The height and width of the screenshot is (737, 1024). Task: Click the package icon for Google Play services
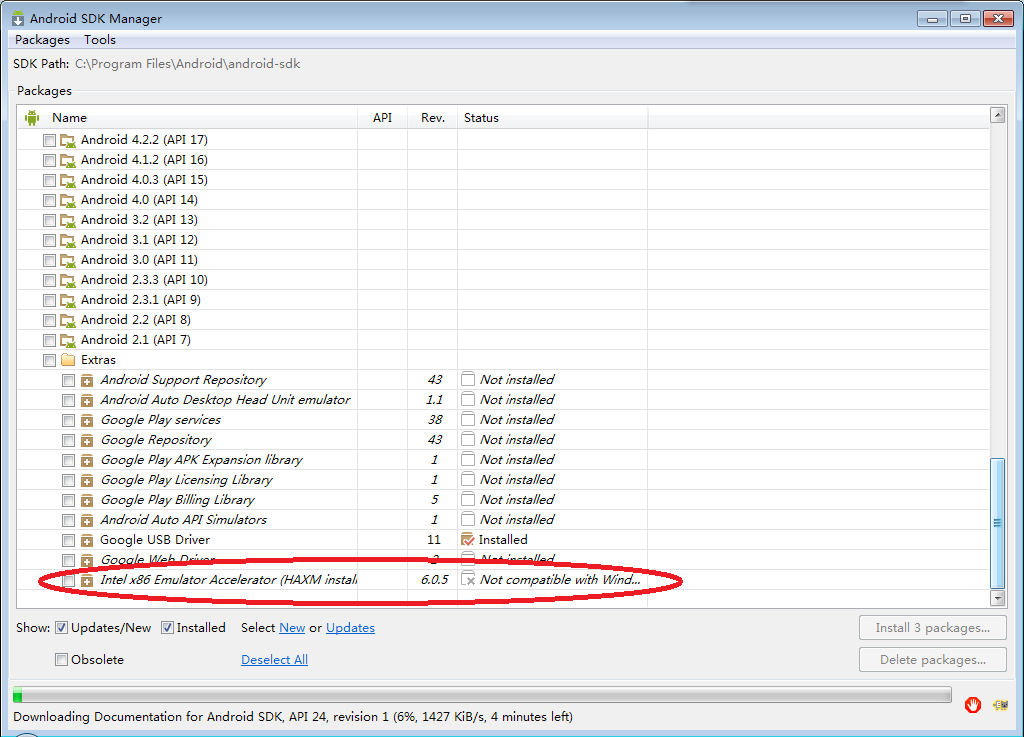tap(87, 420)
